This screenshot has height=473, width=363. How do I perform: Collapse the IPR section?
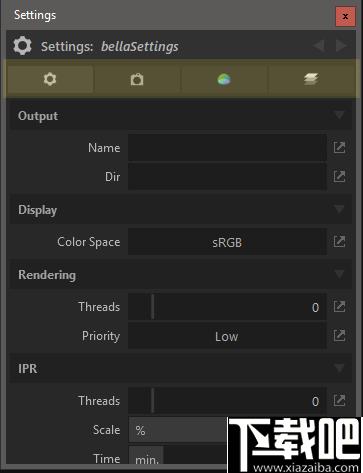pos(339,368)
